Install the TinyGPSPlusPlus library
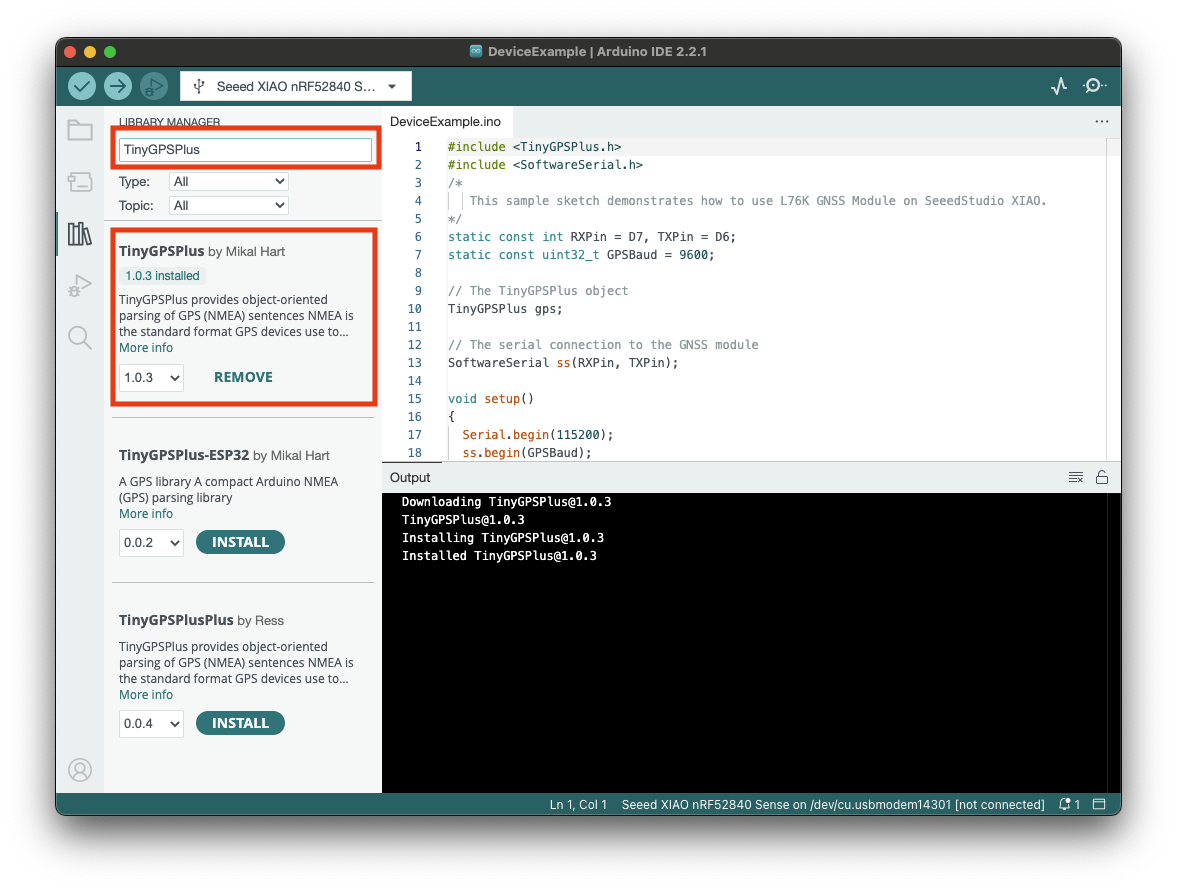 [x=240, y=723]
